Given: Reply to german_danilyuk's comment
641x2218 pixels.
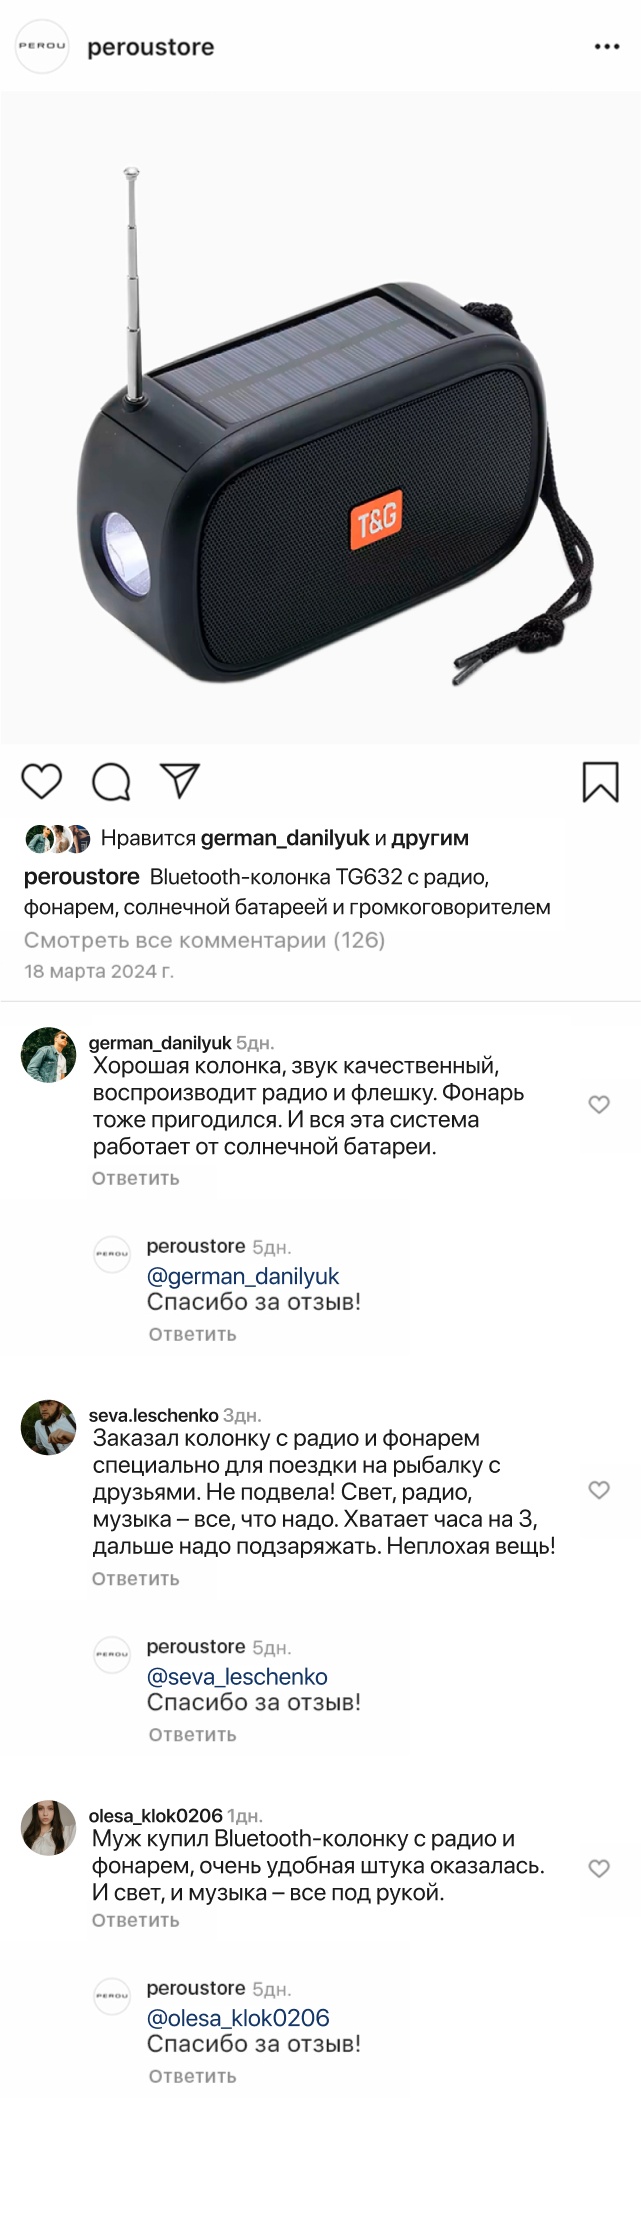Looking at the screenshot, I should (x=136, y=1178).
